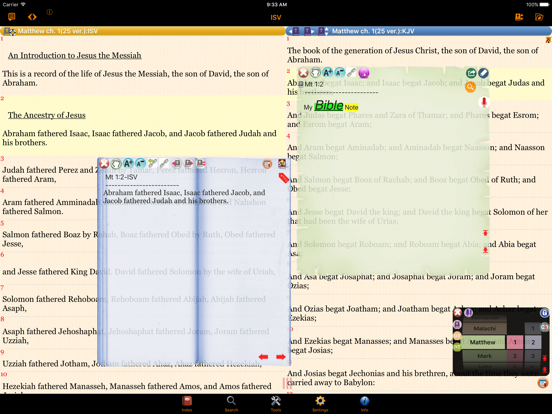This screenshot has height=414, width=552.
Task: Select verse 2 in the gray verse column
Action: [533, 342]
